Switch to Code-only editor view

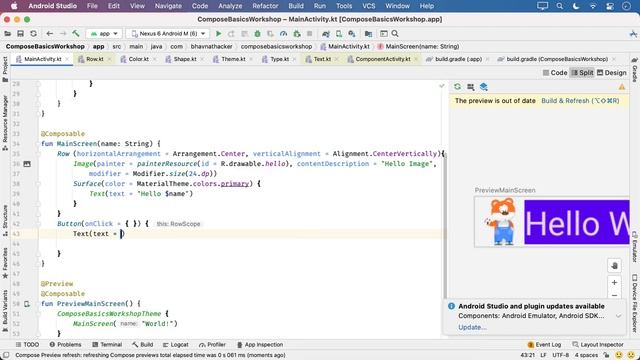555,73
